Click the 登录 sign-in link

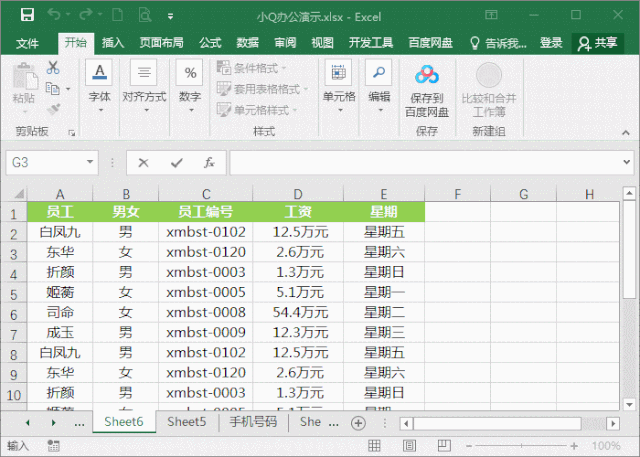coord(551,42)
